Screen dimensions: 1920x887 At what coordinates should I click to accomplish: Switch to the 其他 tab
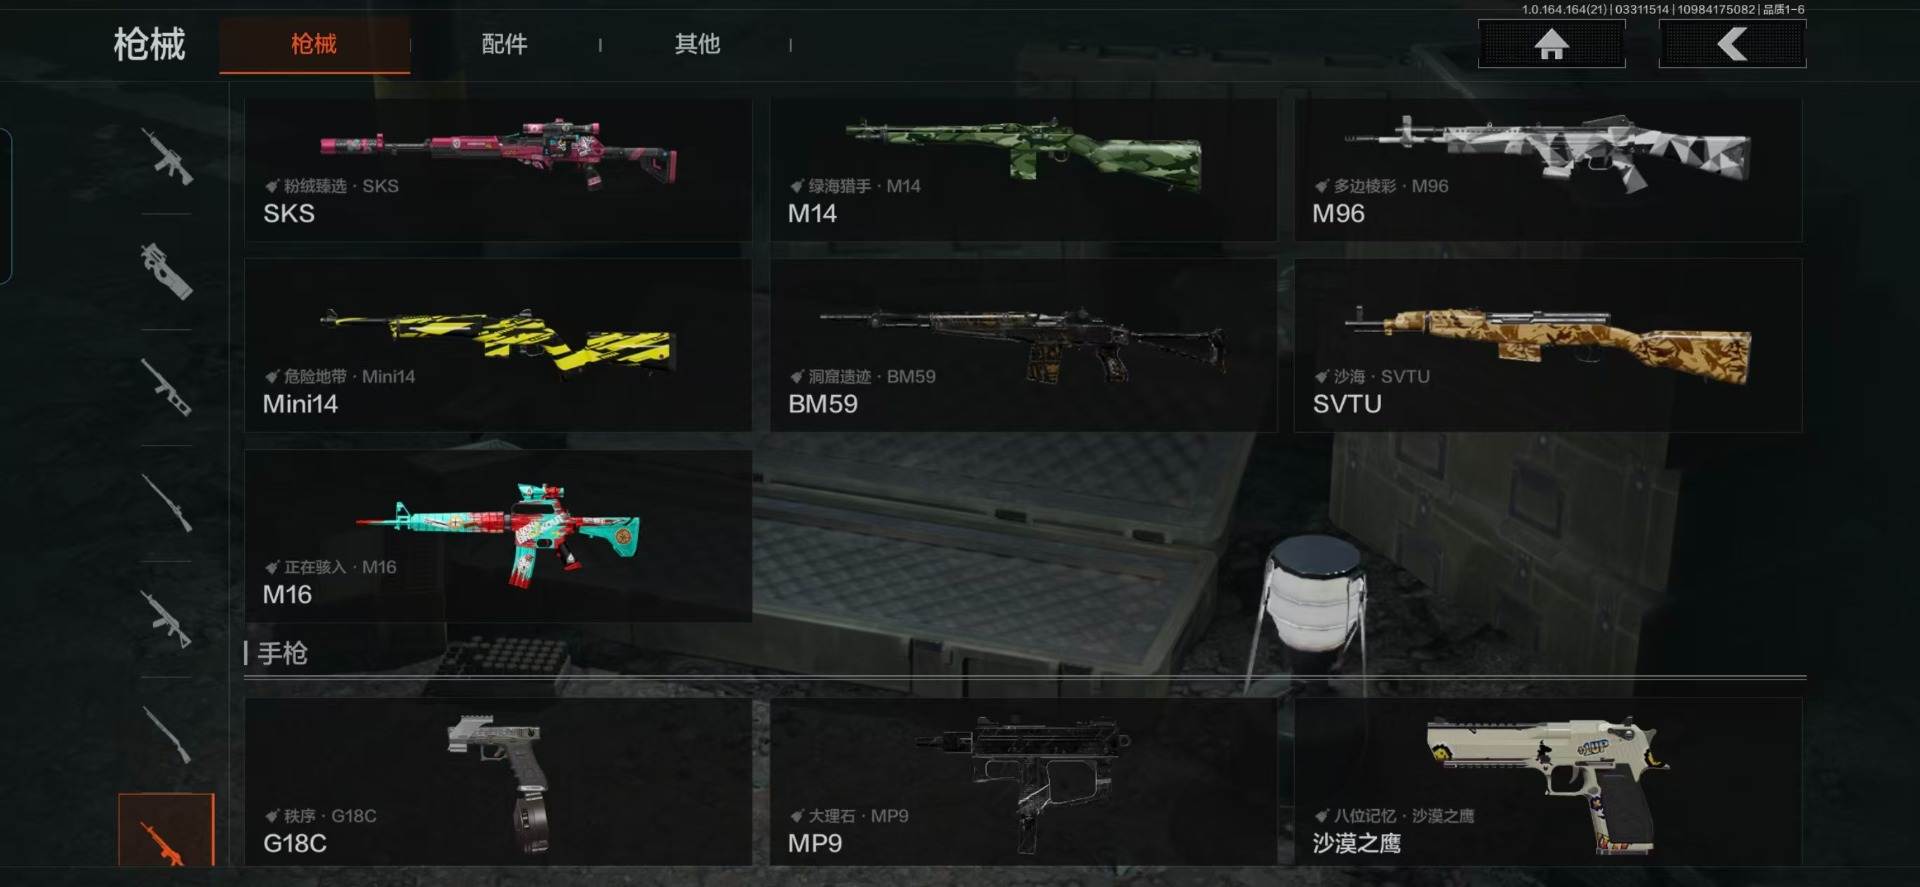pyautogui.click(x=697, y=44)
